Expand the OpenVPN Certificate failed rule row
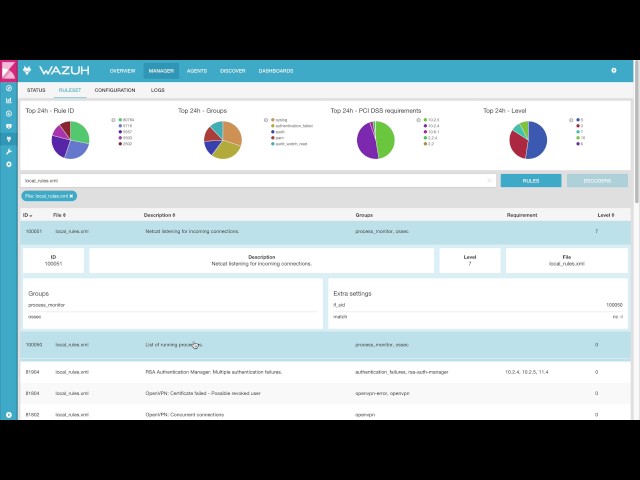This screenshot has width=640, height=480. pyautogui.click(x=325, y=393)
